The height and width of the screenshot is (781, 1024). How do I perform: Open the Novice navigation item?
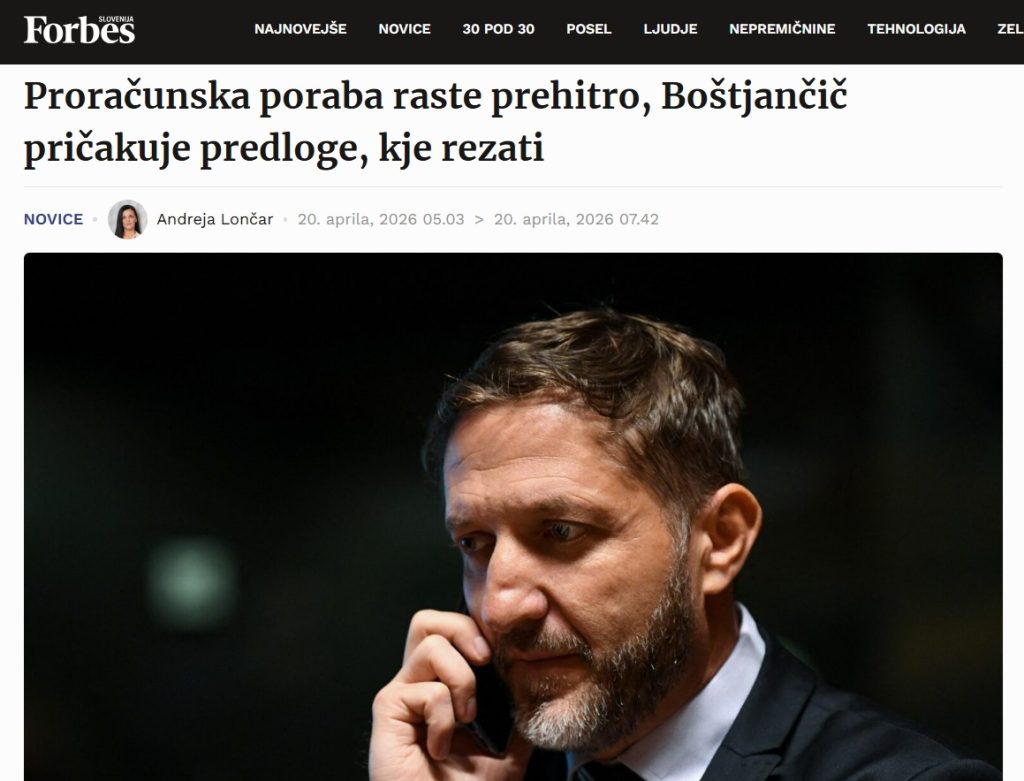coord(404,29)
